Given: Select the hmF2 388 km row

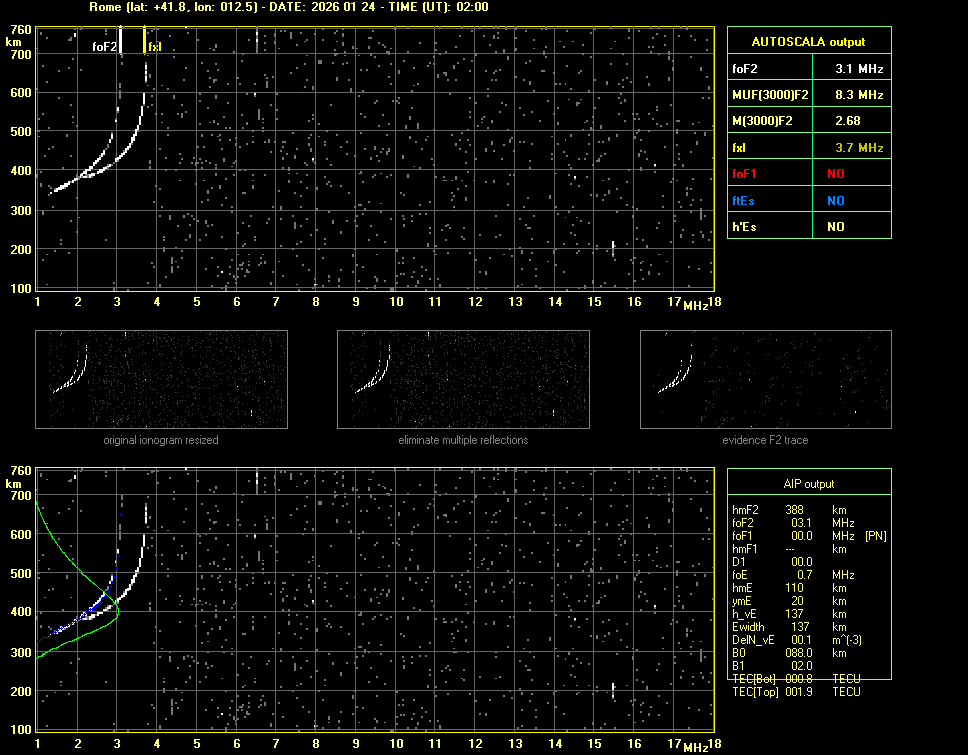Looking at the screenshot, I should [x=796, y=510].
